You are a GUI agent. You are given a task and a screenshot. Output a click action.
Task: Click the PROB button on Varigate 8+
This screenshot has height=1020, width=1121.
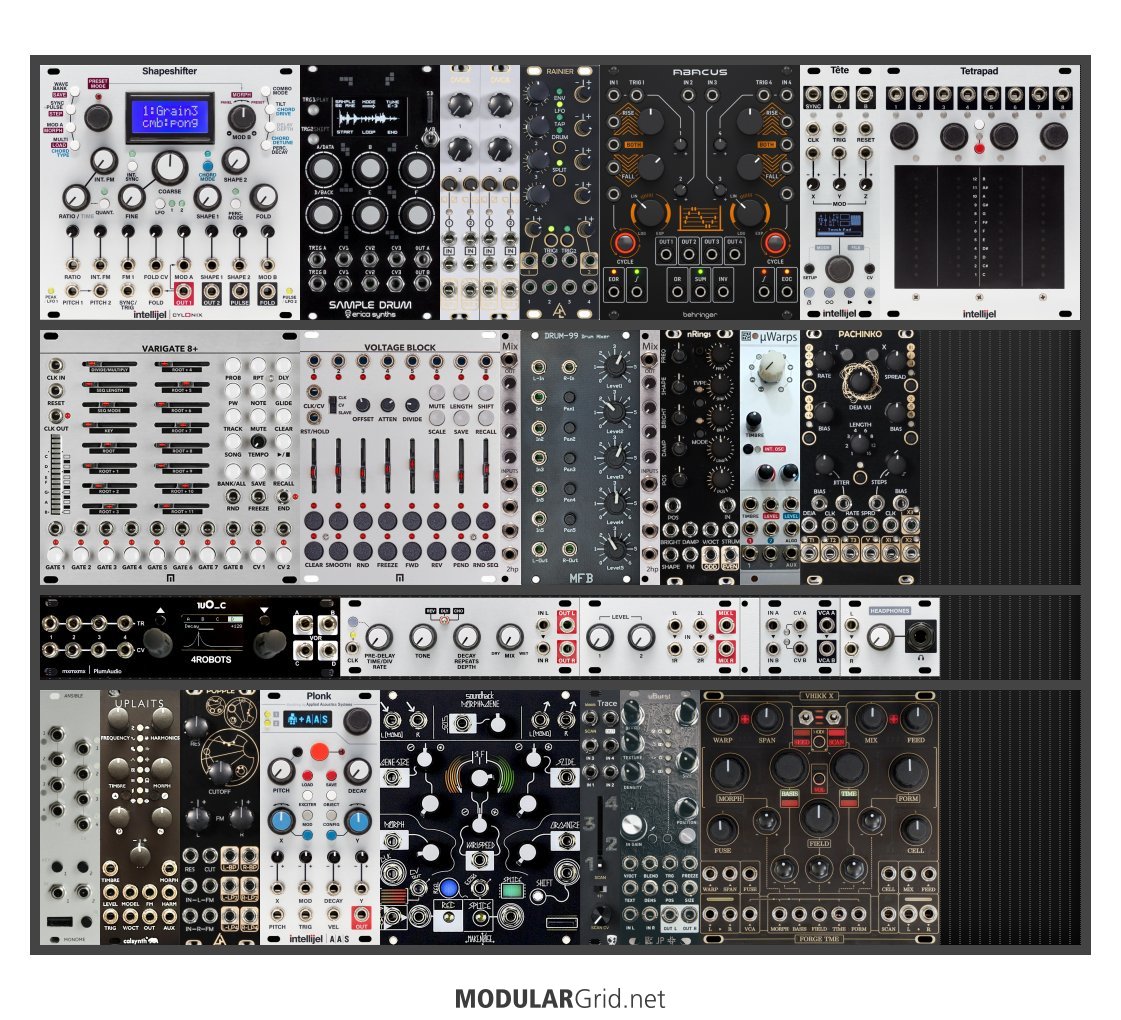[x=233, y=365]
